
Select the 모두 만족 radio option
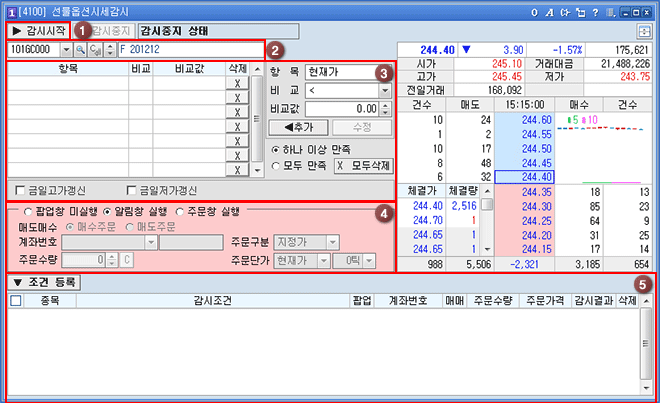(x=277, y=165)
